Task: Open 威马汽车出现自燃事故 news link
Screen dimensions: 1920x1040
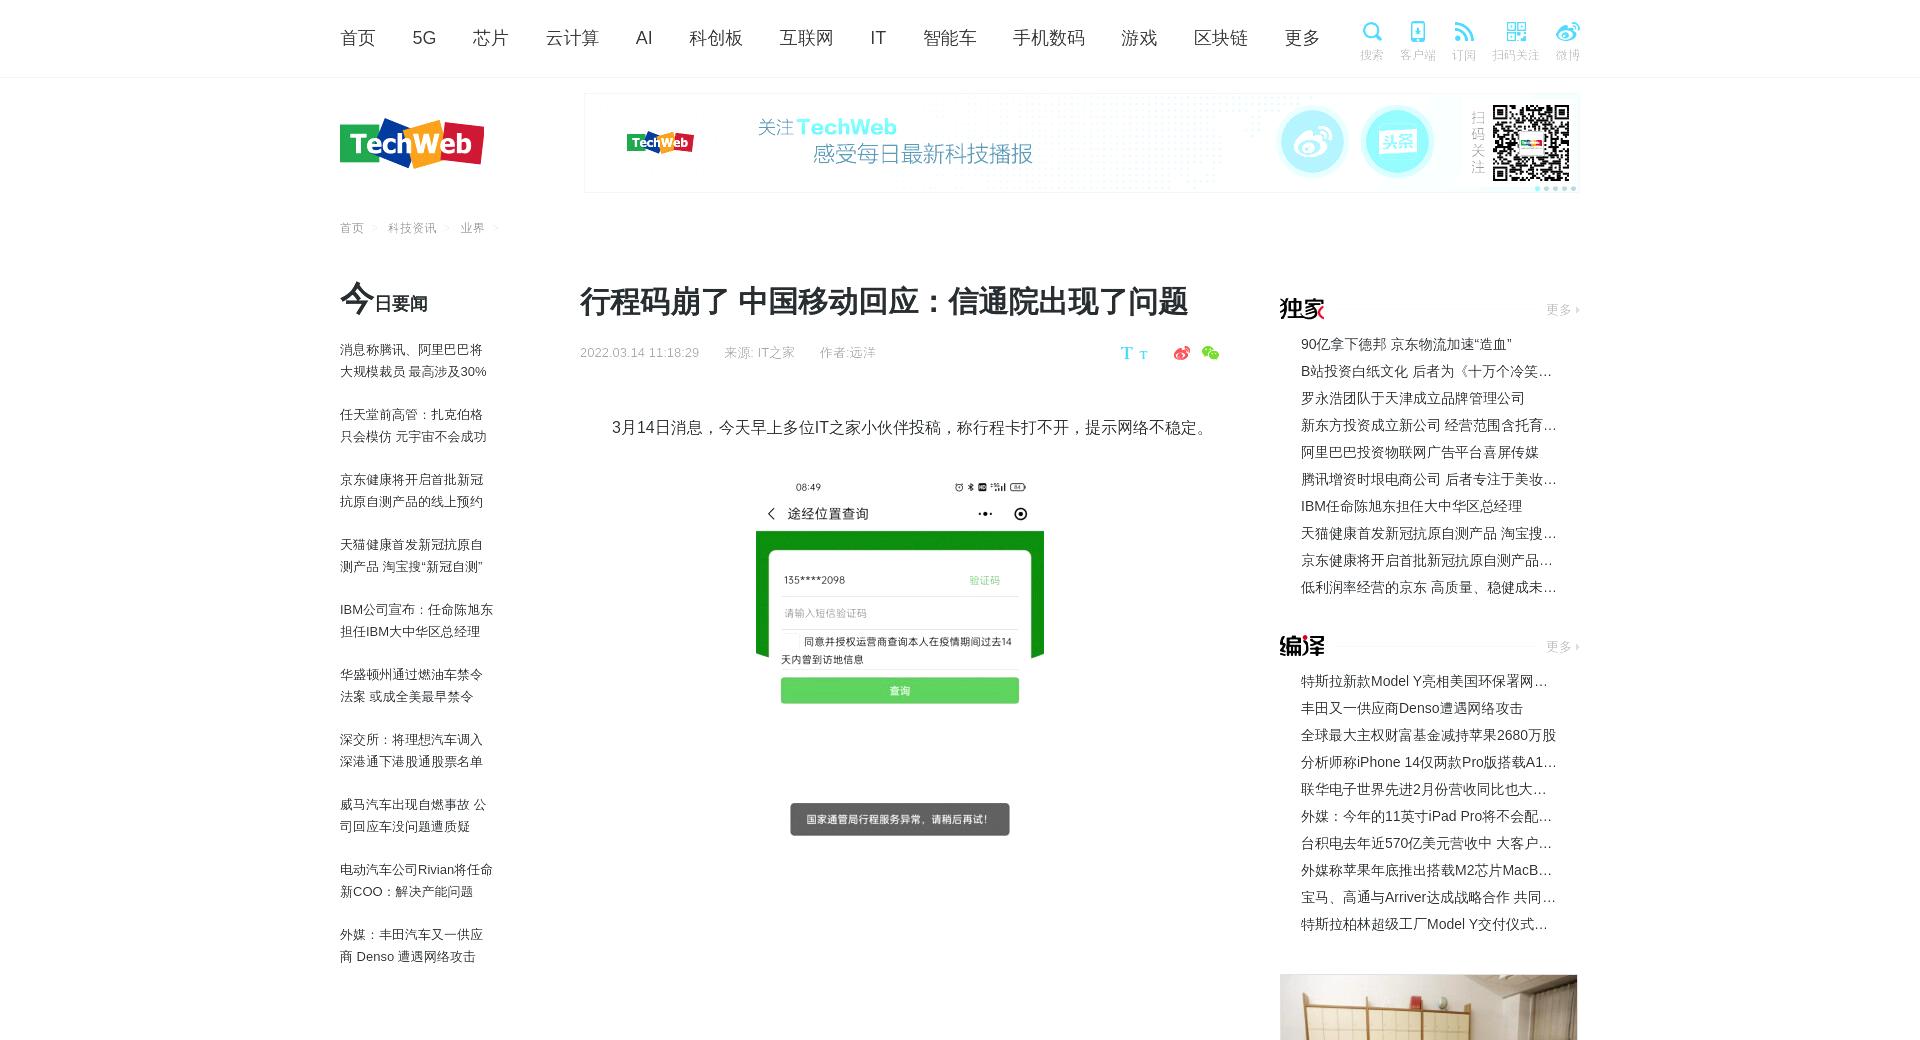Action: pyautogui.click(x=413, y=816)
